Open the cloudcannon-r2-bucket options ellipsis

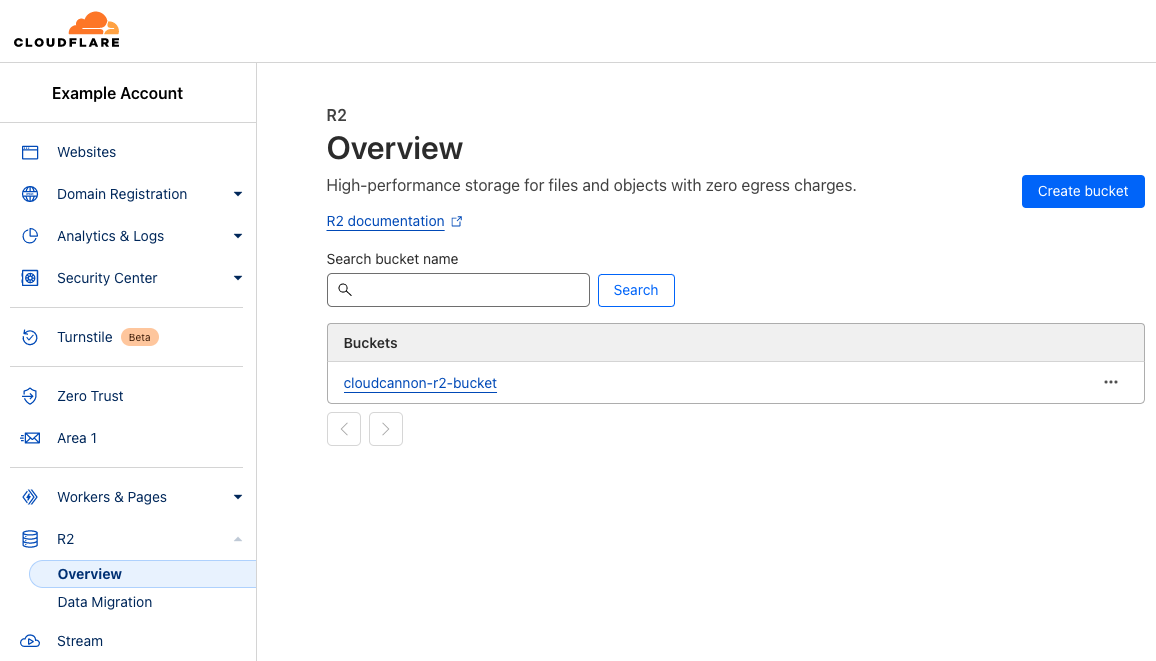point(1111,382)
